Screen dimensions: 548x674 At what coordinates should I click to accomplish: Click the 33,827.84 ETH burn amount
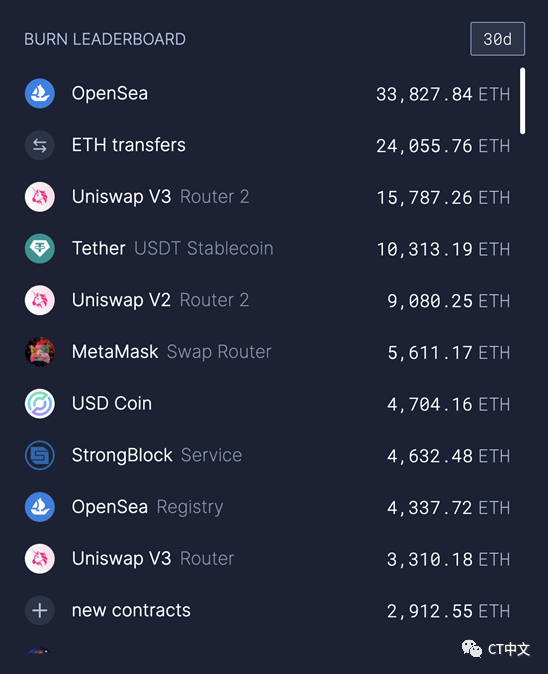[x=443, y=94]
